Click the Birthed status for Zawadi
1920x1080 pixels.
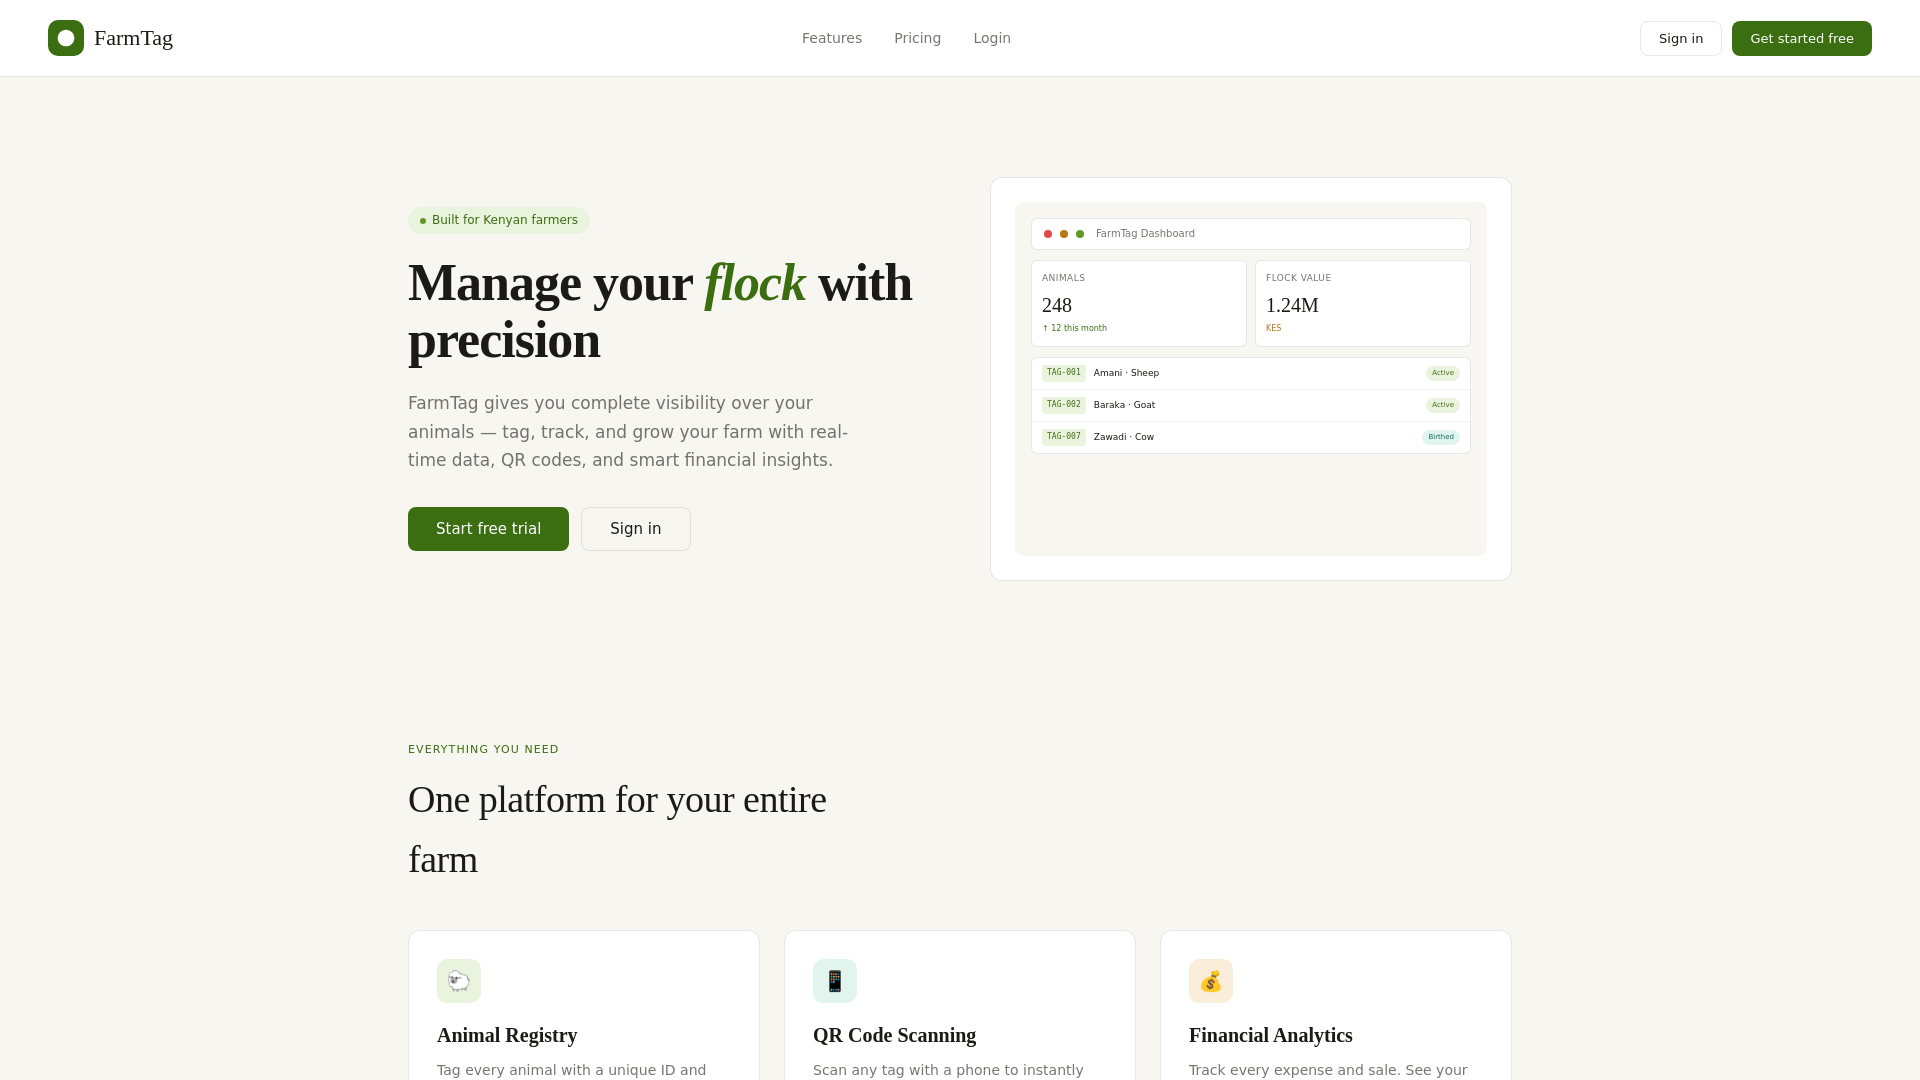pyautogui.click(x=1441, y=437)
